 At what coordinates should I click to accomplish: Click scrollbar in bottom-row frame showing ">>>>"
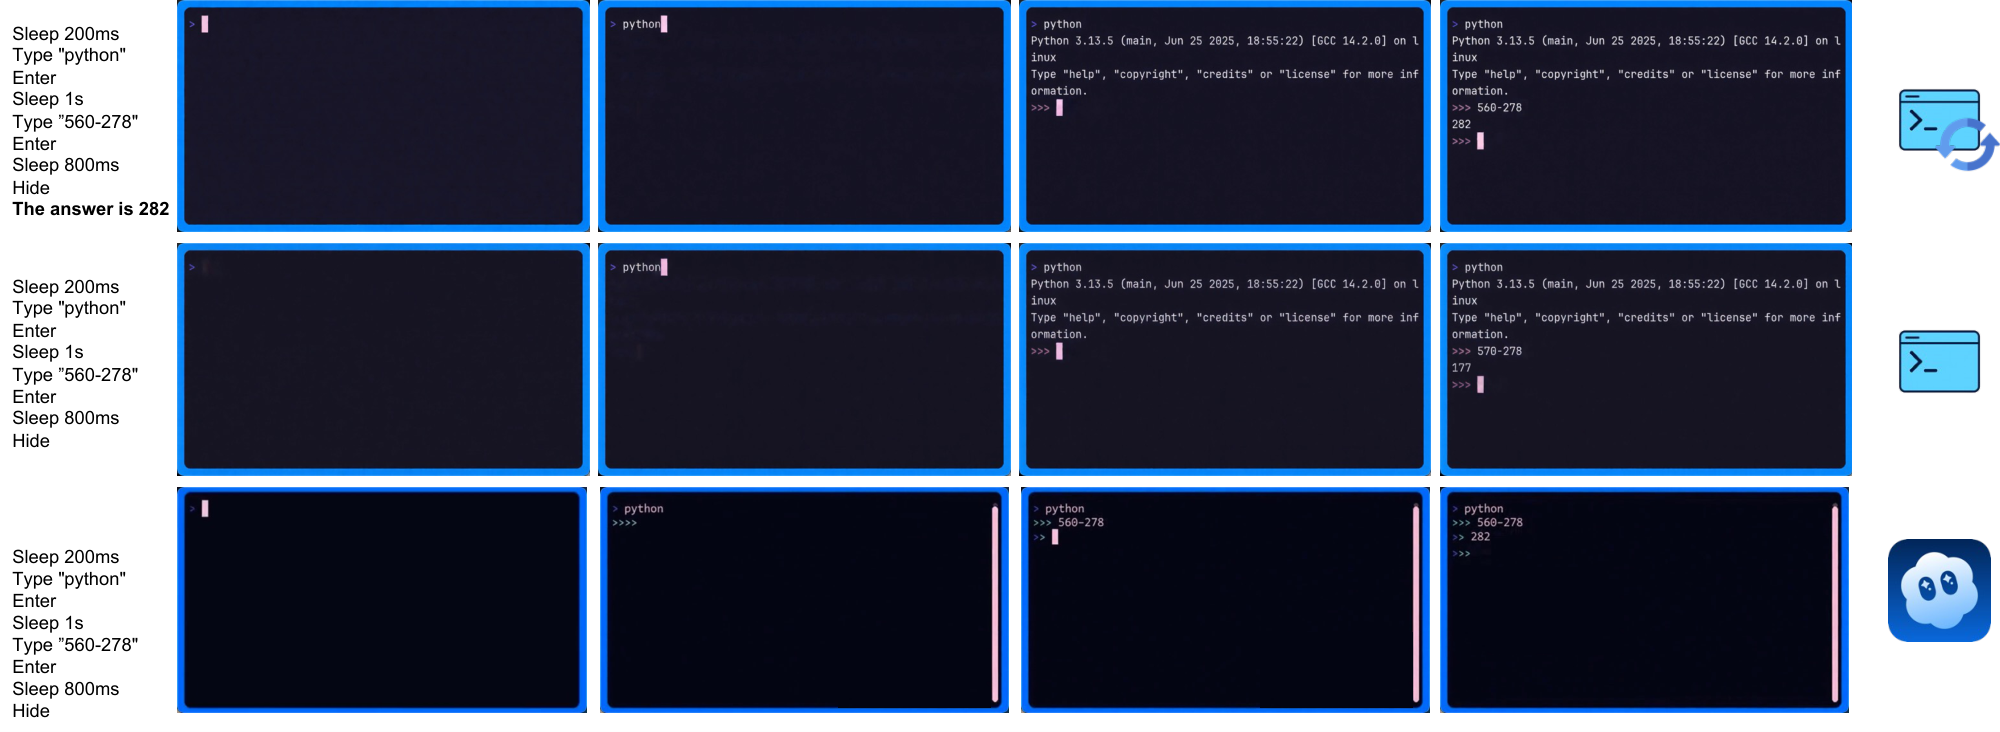[x=995, y=604]
